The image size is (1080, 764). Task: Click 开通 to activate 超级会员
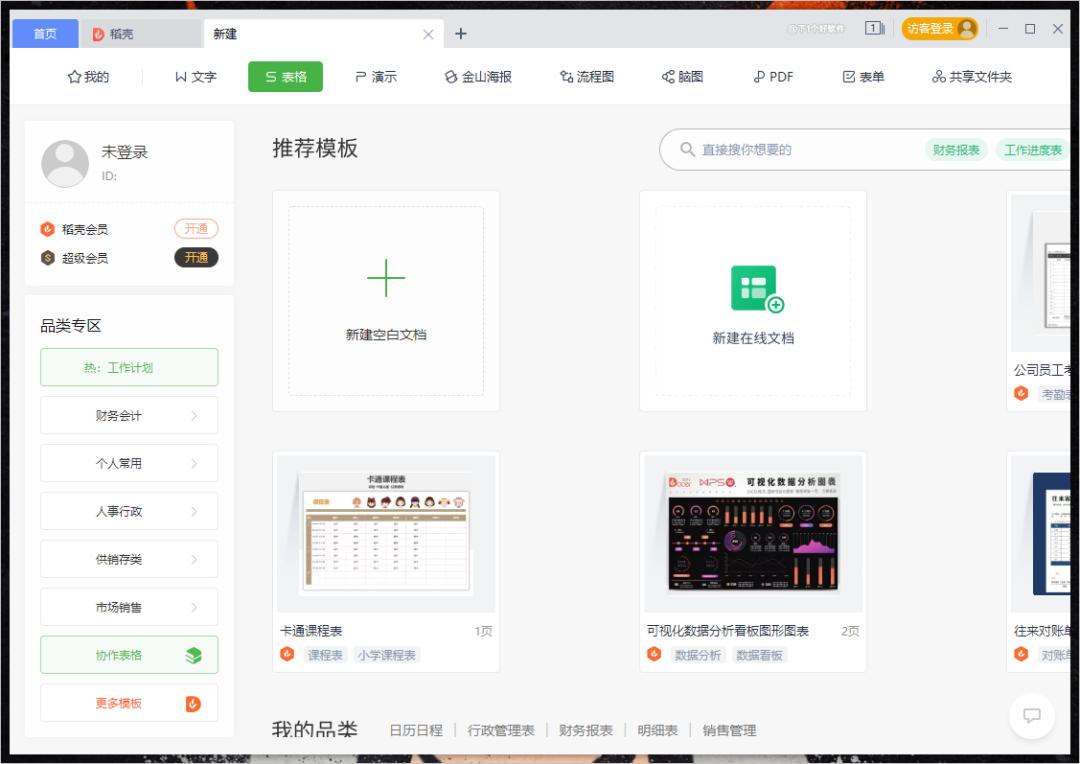pyautogui.click(x=196, y=257)
